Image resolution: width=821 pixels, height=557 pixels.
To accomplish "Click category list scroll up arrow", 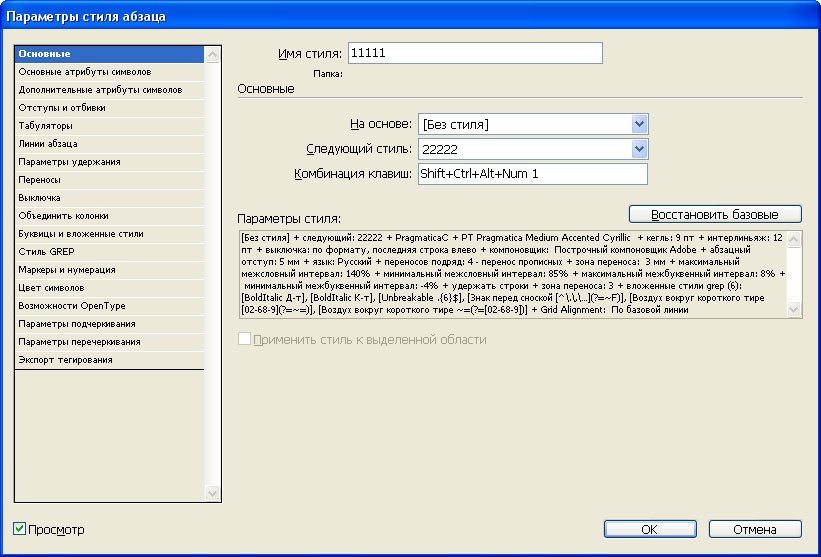I will (212, 54).
